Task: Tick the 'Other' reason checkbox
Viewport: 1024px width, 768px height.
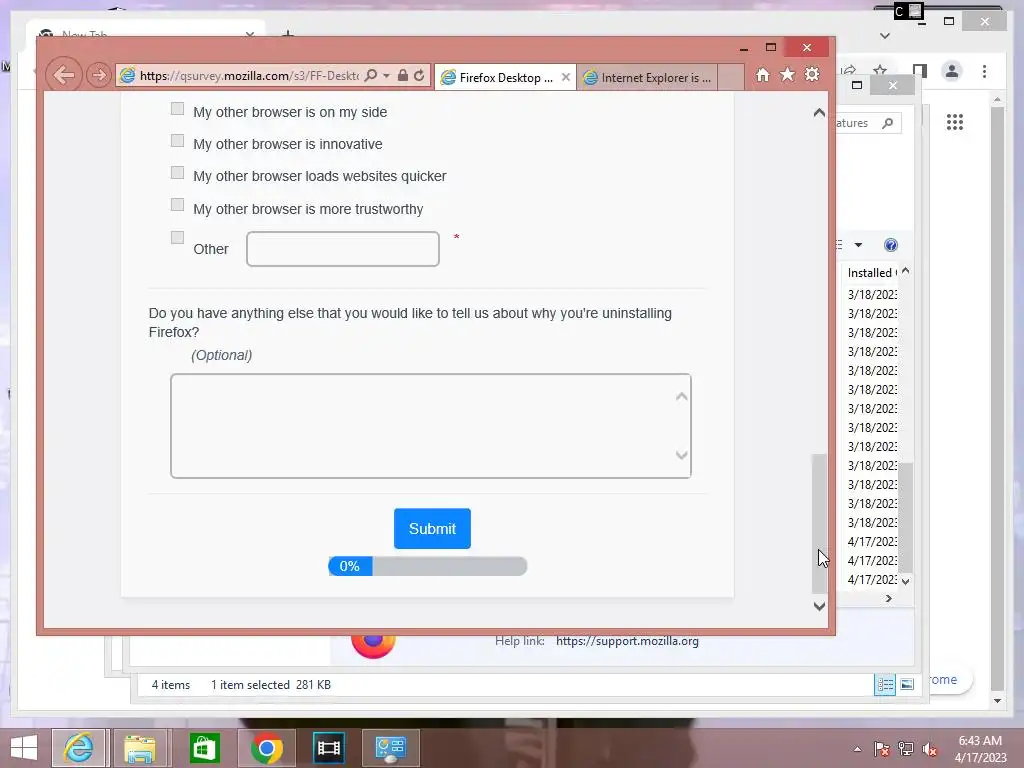Action: 177,237
